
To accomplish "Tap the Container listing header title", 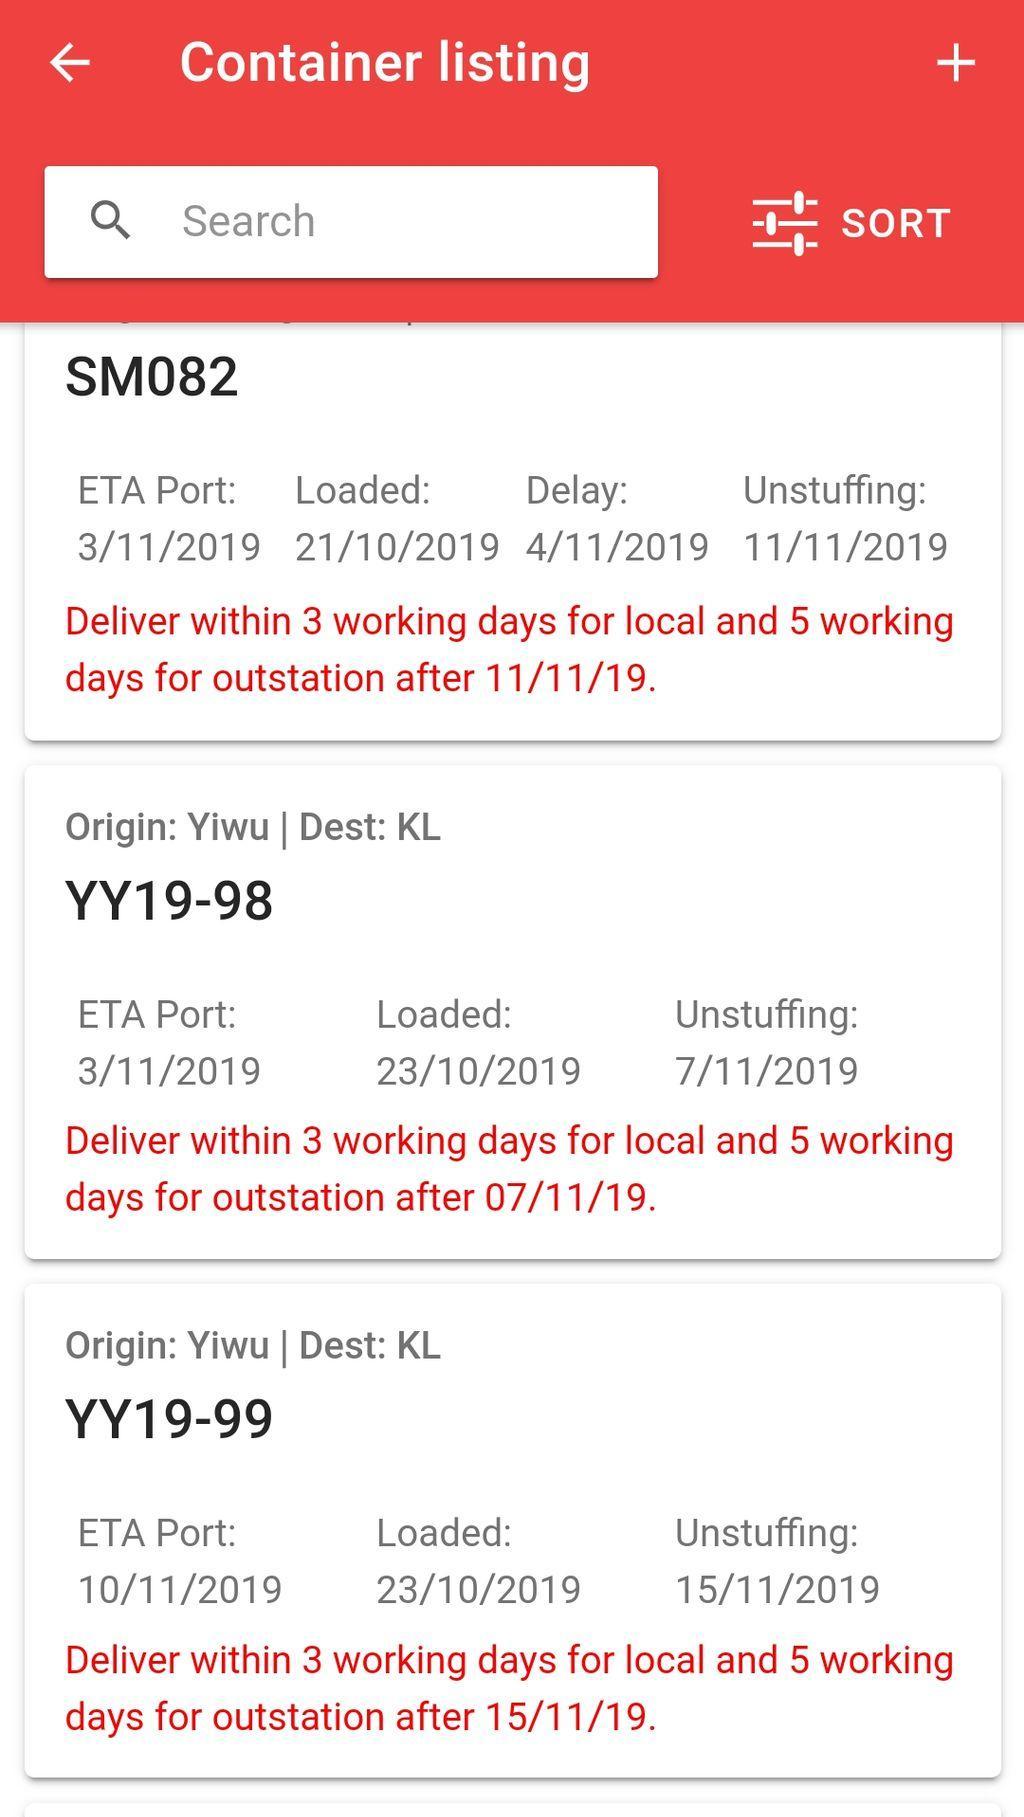I will coord(385,62).
